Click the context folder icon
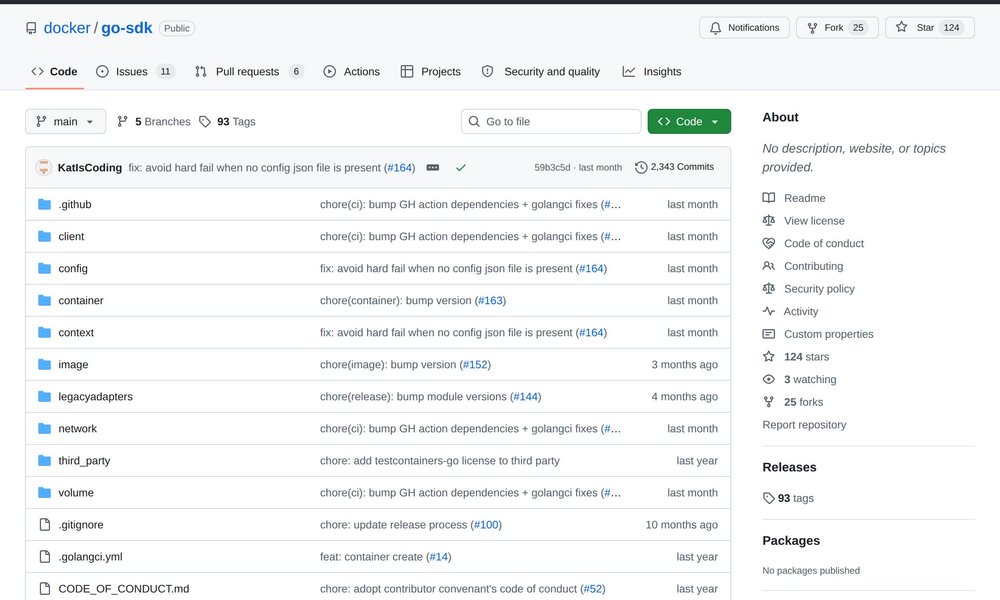Viewport: 1000px width, 600px height. [x=44, y=332]
